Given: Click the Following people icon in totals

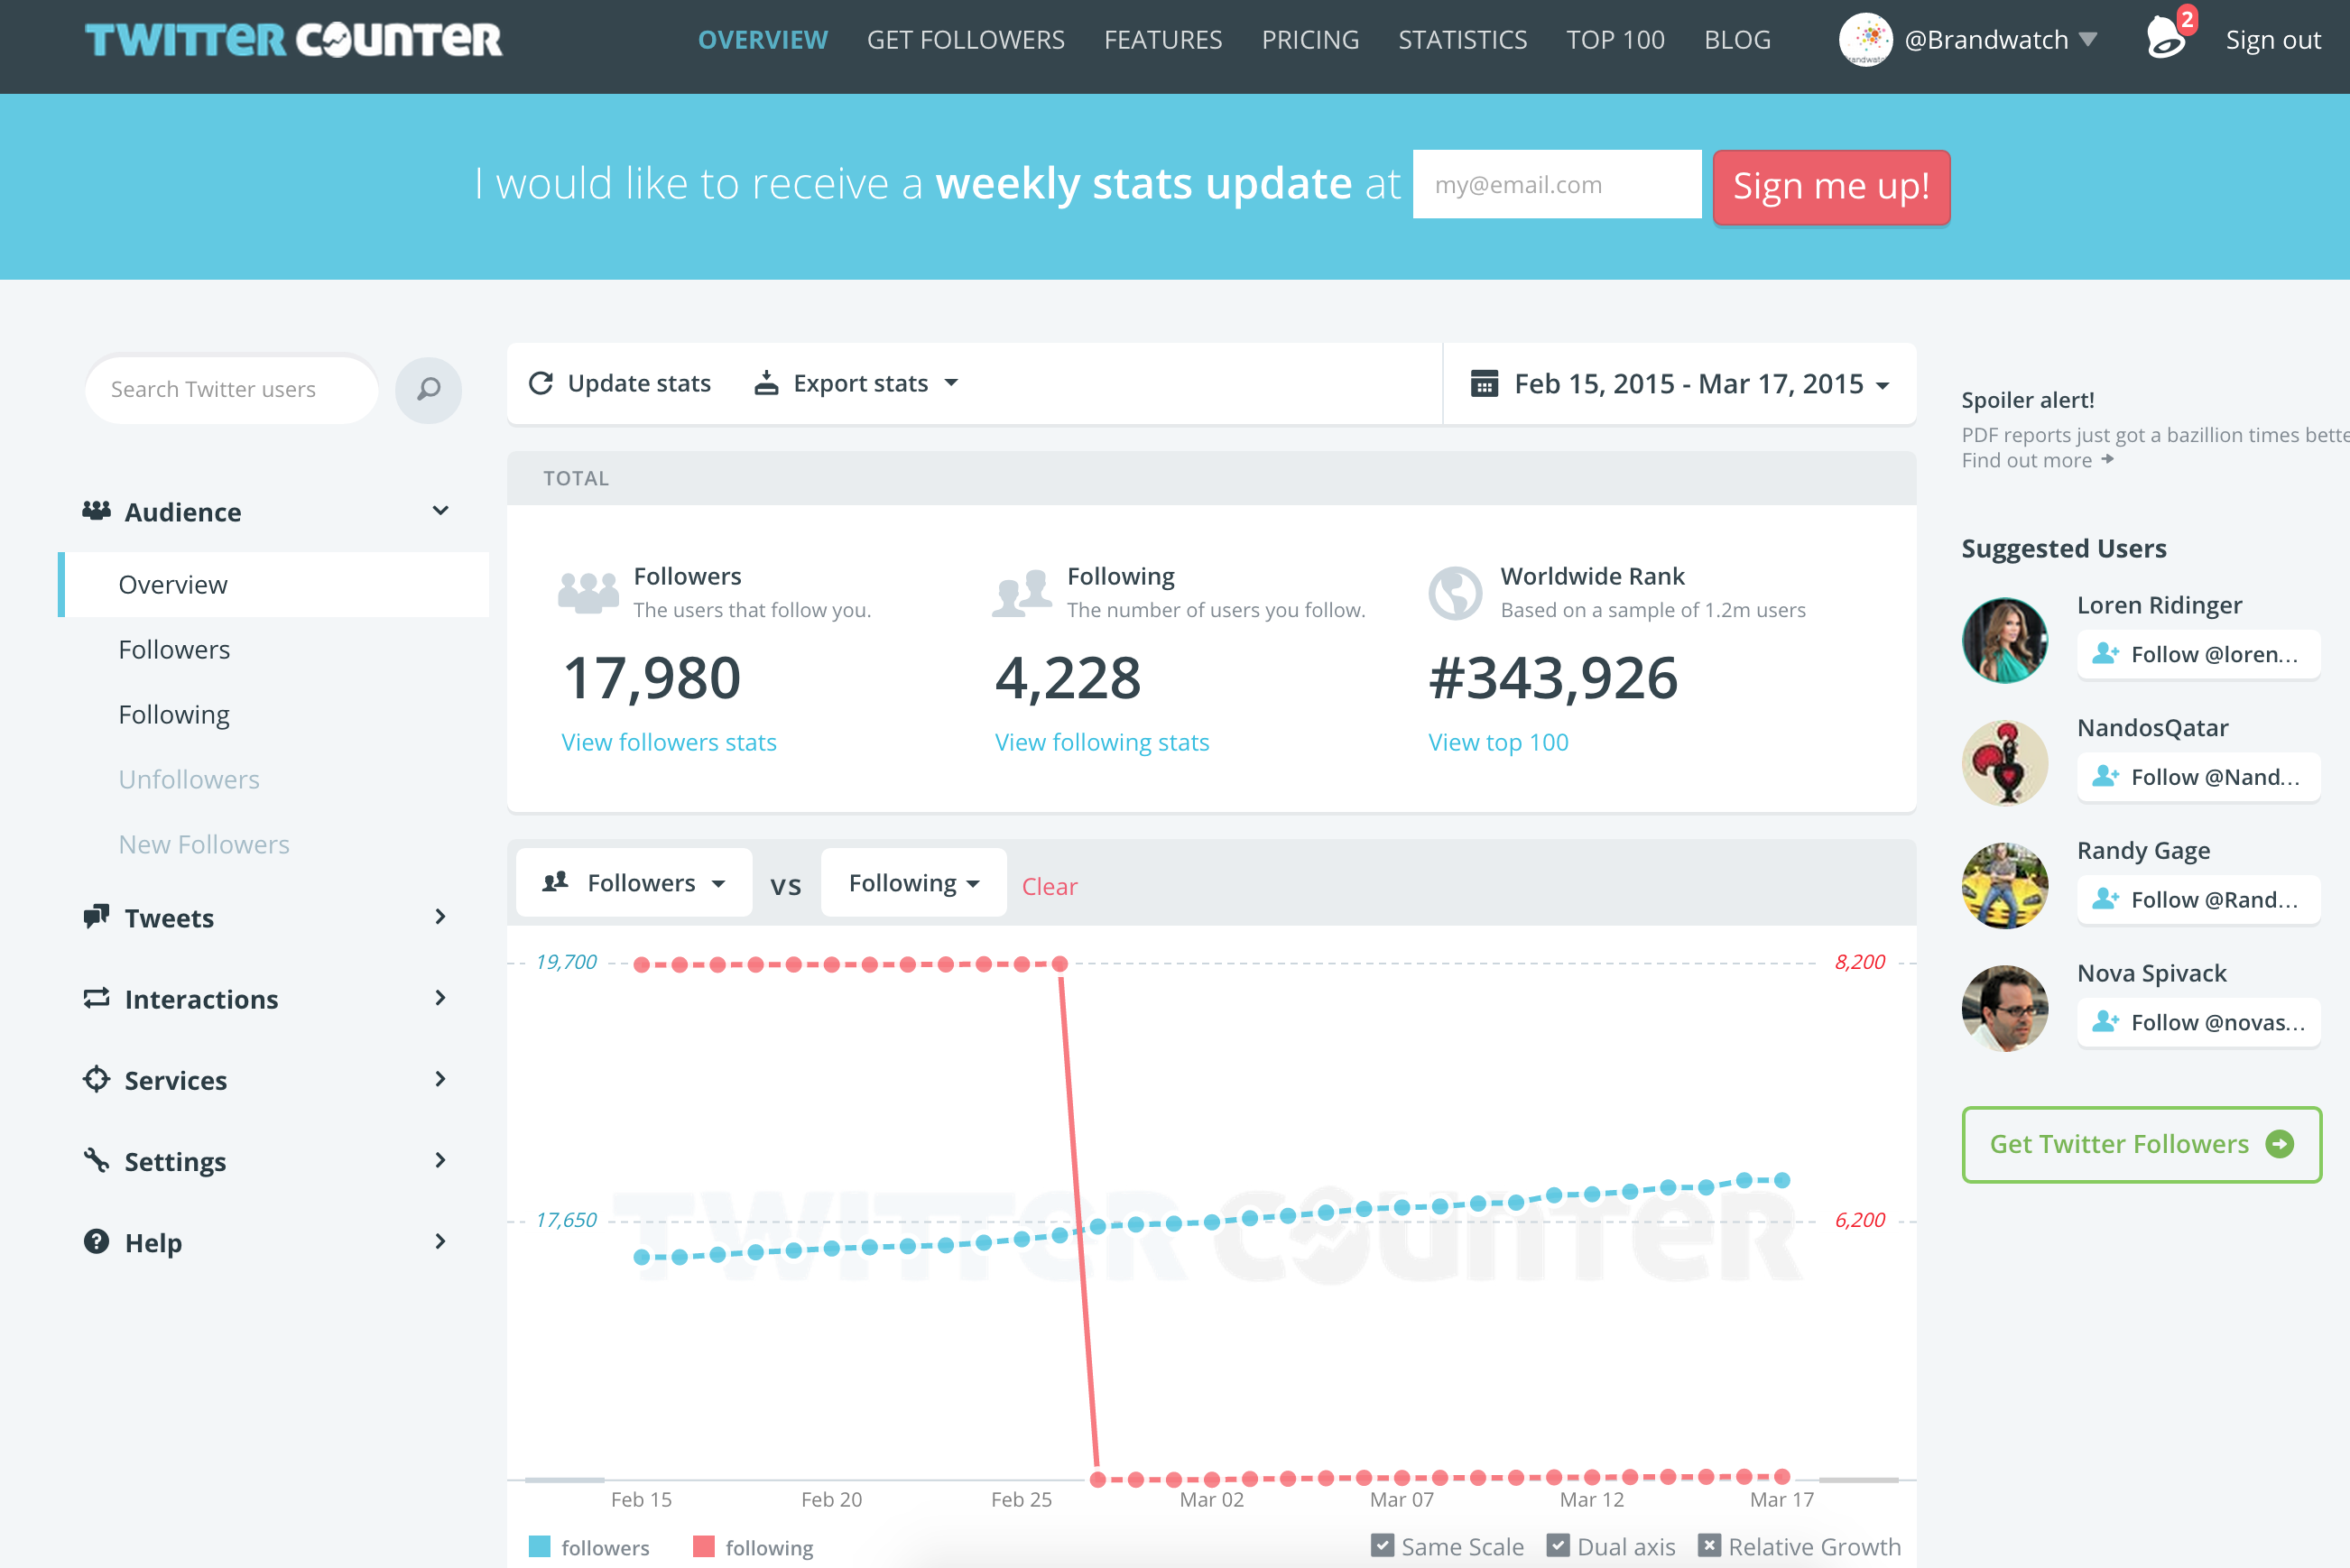Looking at the screenshot, I should tap(1022, 592).
